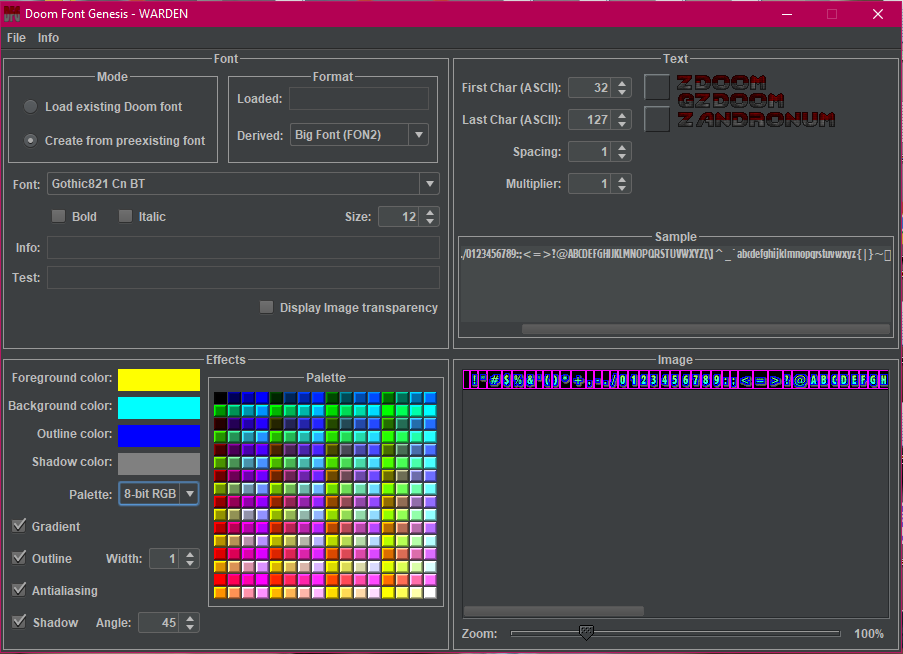Decrease the font Size value
The height and width of the screenshot is (654, 903).
430,221
